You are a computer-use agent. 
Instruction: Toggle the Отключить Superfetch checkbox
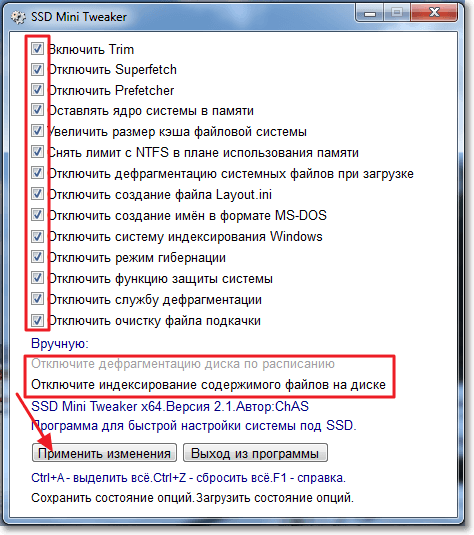point(37,69)
